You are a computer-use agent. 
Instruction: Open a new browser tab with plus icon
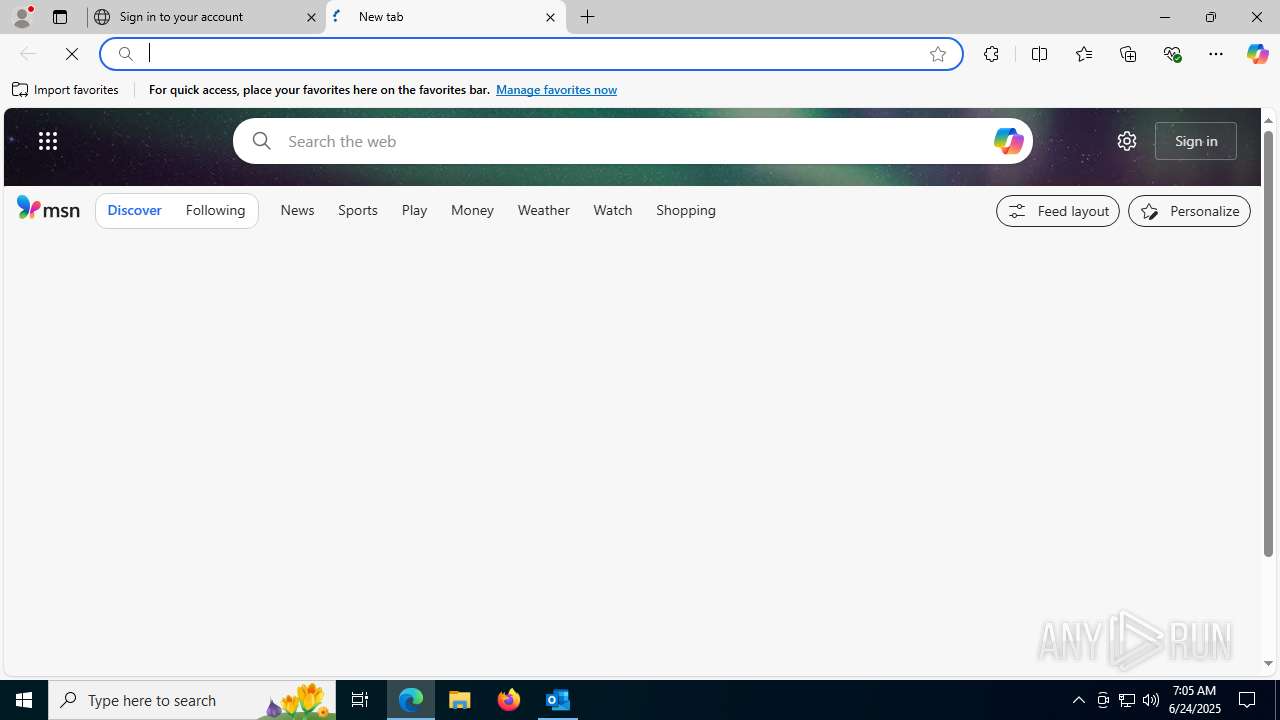(x=588, y=17)
